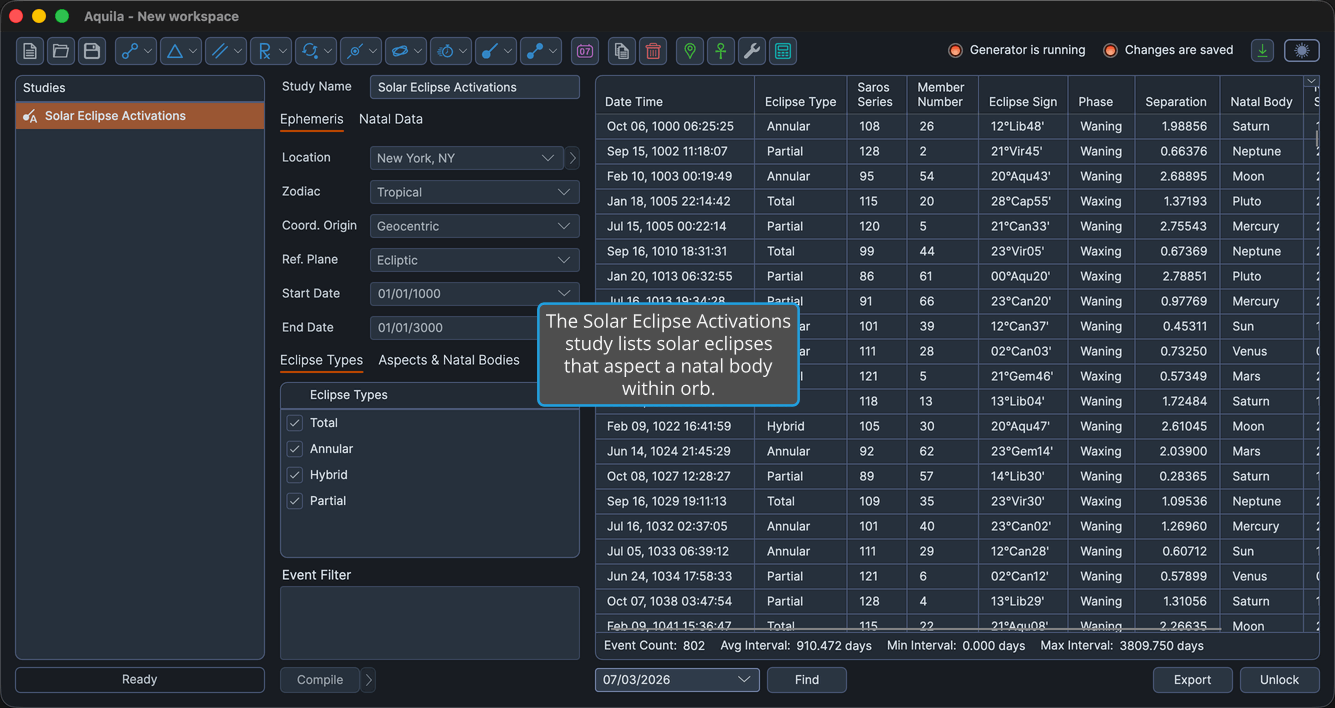Open the Start Date 01/01/1000 picker
Screen dimensions: 1335x708
[x=474, y=294]
